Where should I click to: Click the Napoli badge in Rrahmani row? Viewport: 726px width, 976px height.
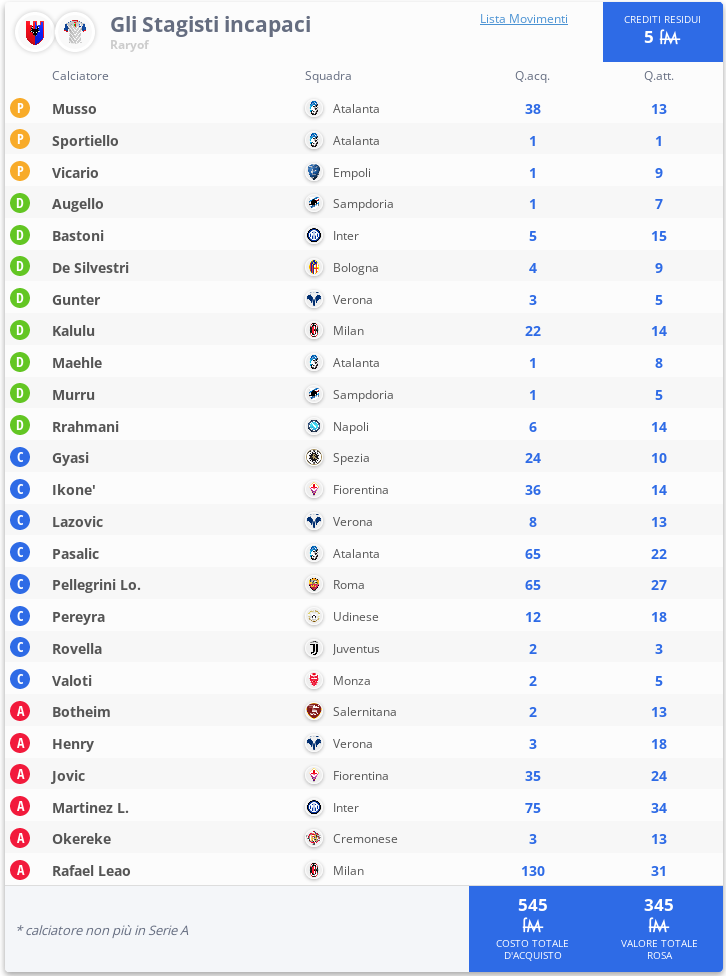pyautogui.click(x=314, y=427)
